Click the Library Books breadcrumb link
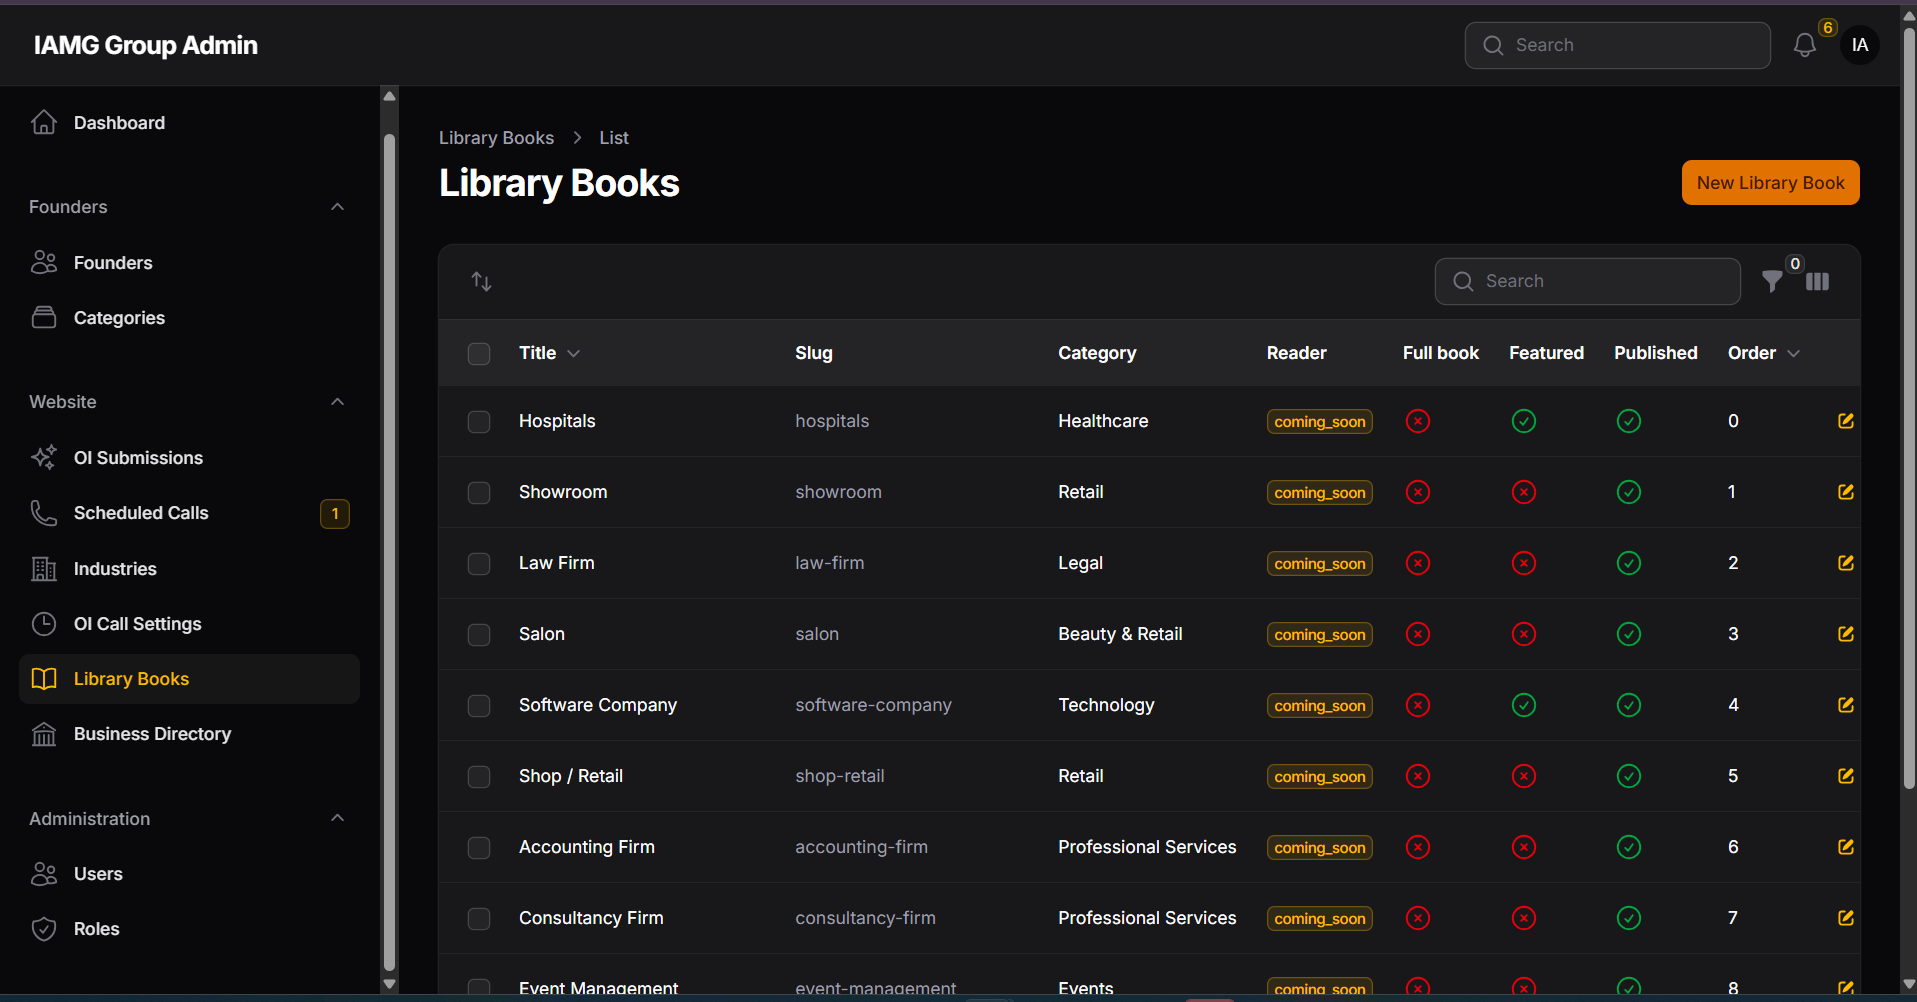The width and height of the screenshot is (1917, 1002). coord(496,138)
